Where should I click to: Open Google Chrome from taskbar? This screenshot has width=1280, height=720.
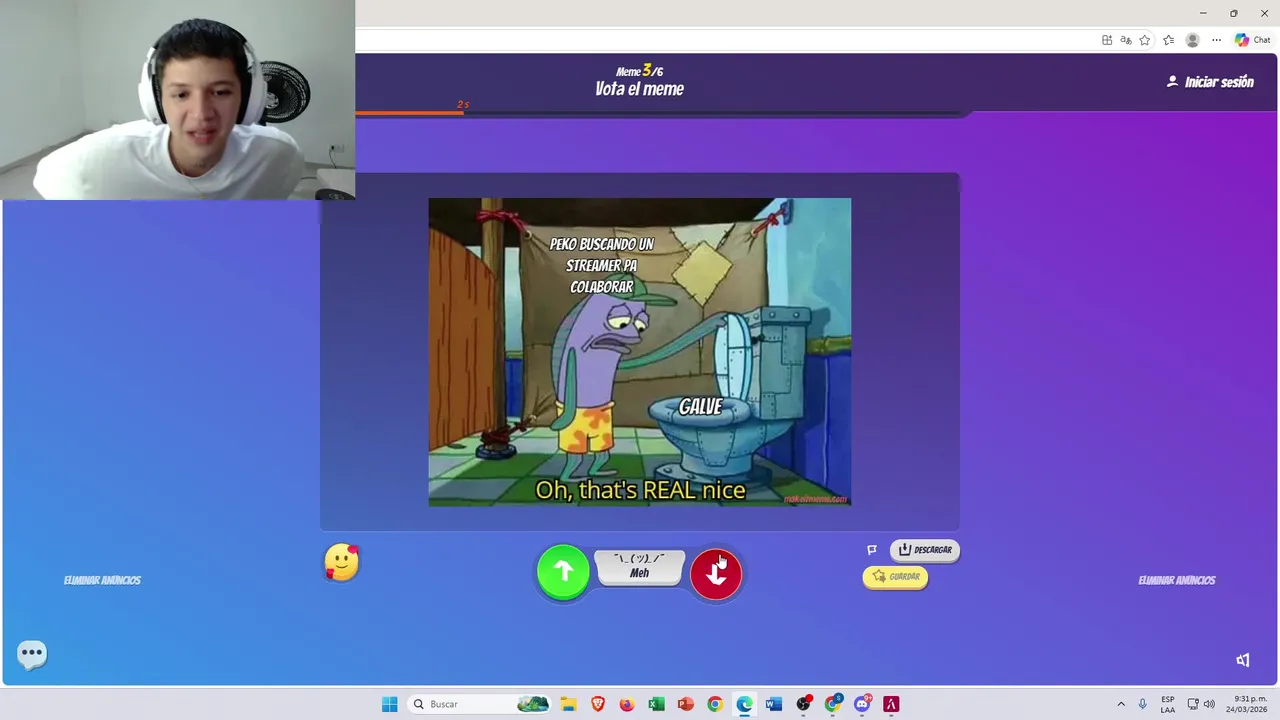pos(715,704)
